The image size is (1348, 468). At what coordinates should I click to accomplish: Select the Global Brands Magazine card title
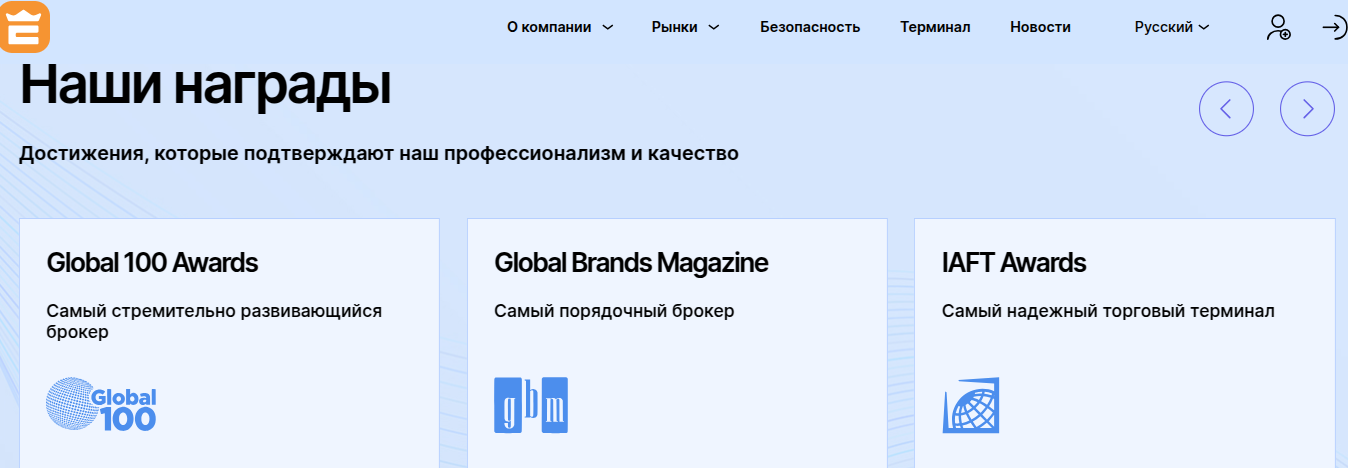pyautogui.click(x=631, y=263)
